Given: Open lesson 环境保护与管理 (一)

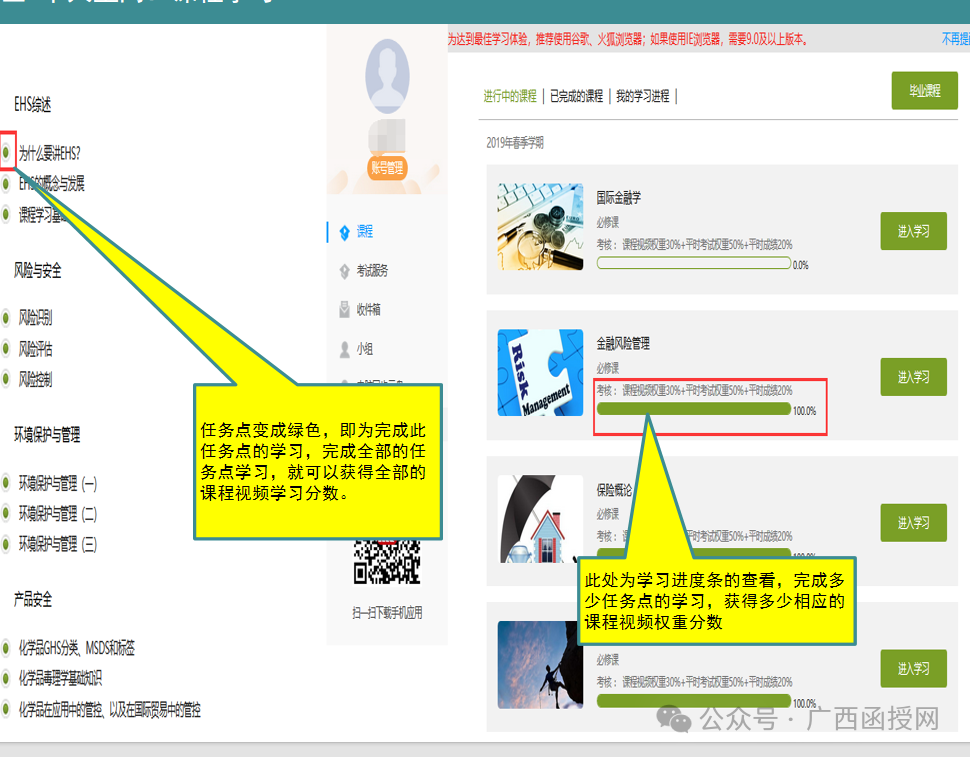Looking at the screenshot, I should pyautogui.click(x=58, y=484).
